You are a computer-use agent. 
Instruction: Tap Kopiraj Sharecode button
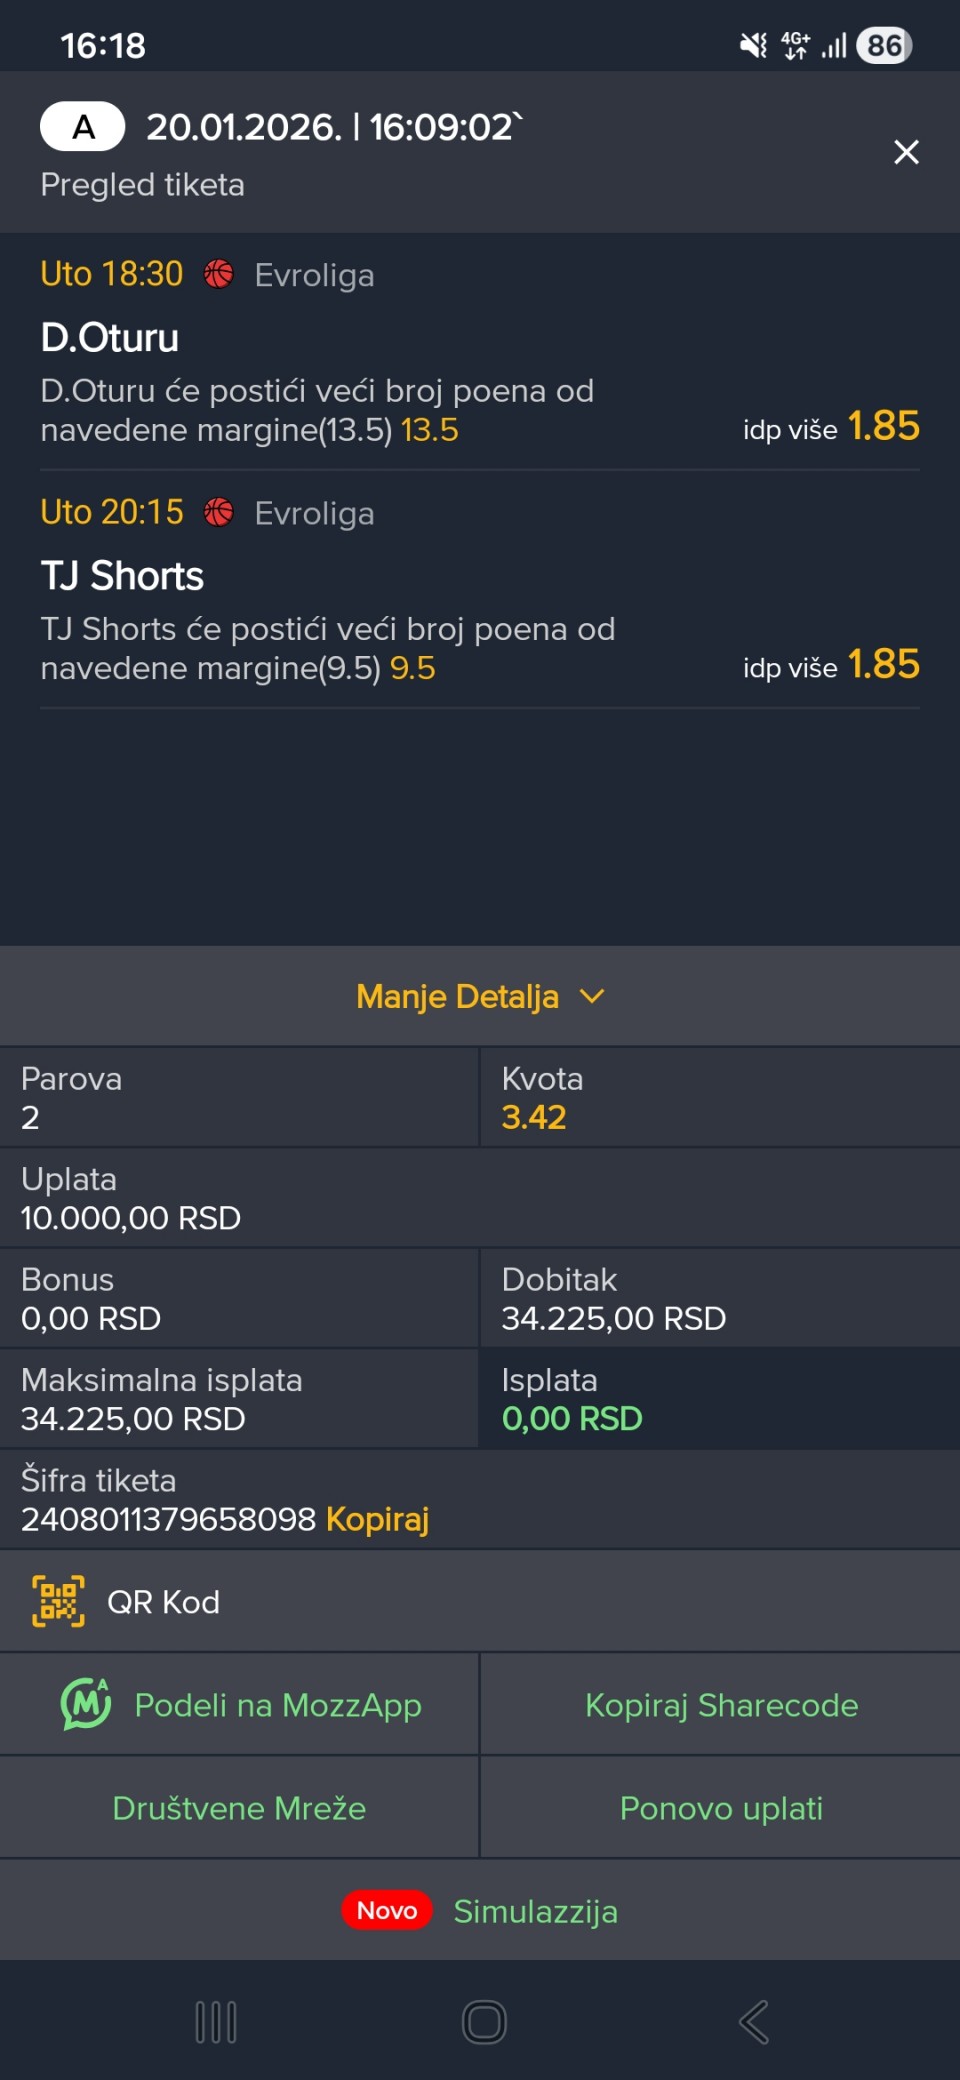(x=721, y=1705)
